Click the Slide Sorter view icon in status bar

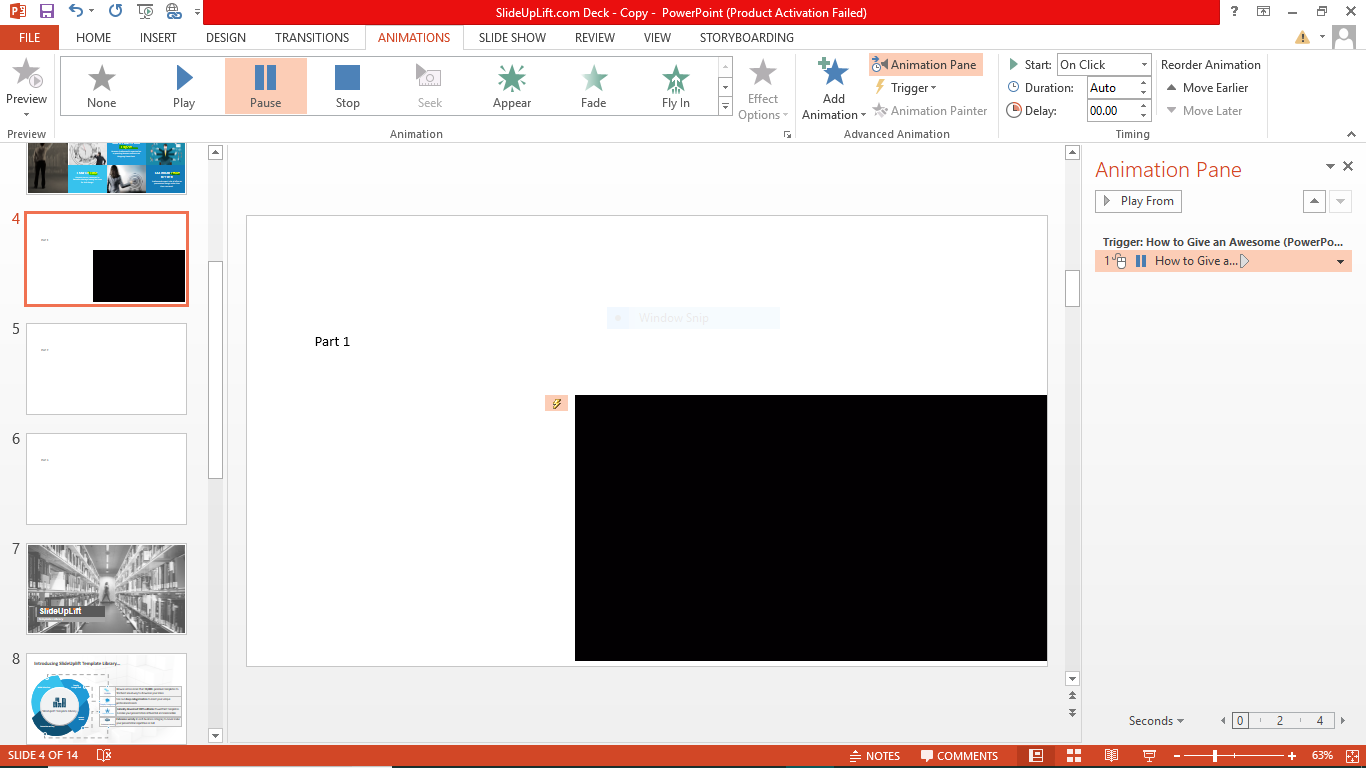coord(1073,756)
